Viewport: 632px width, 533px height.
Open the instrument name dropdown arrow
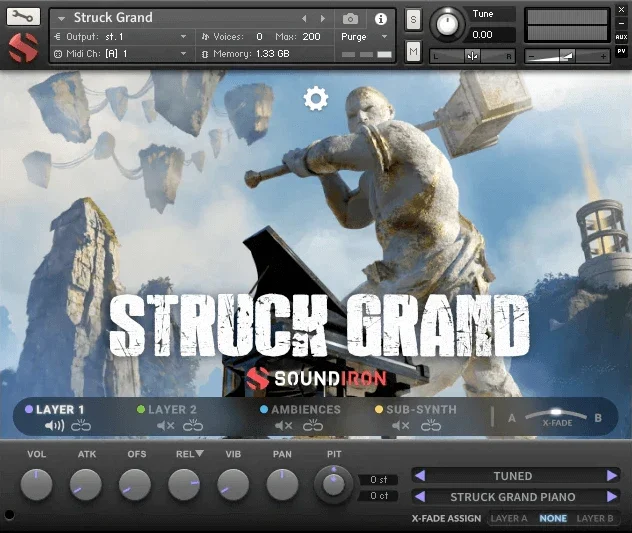click(61, 19)
